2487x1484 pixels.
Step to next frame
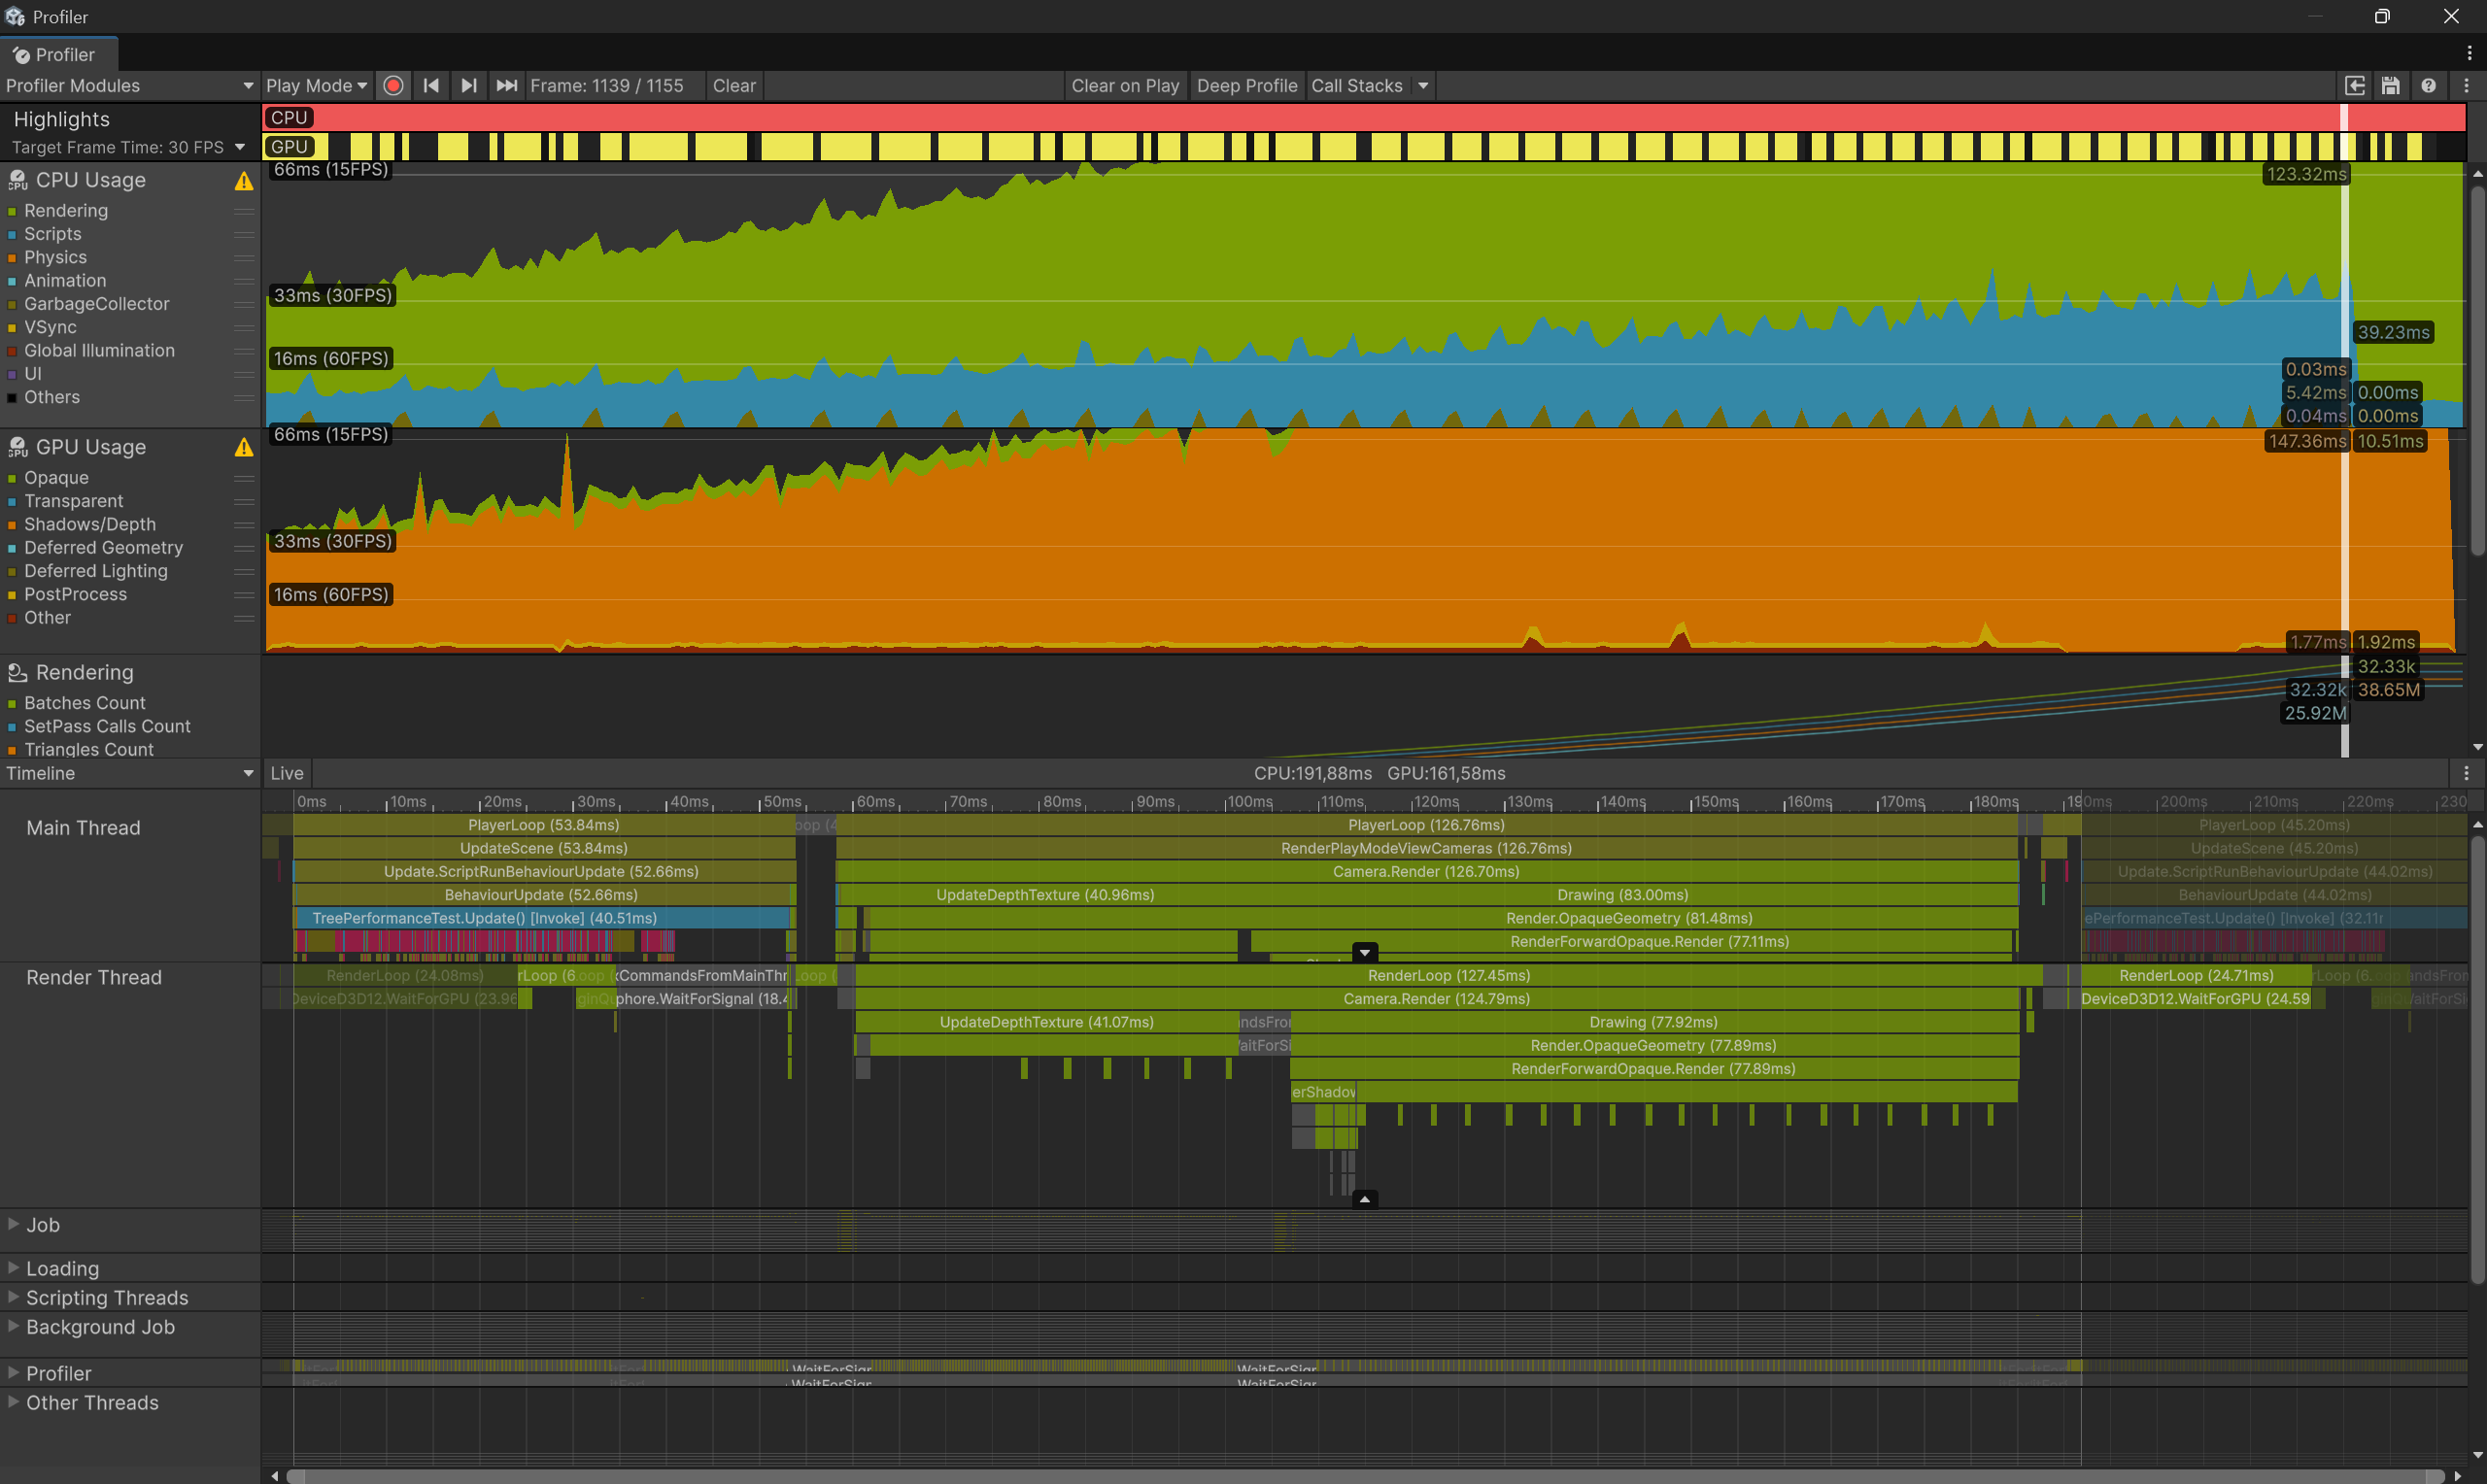click(x=468, y=86)
